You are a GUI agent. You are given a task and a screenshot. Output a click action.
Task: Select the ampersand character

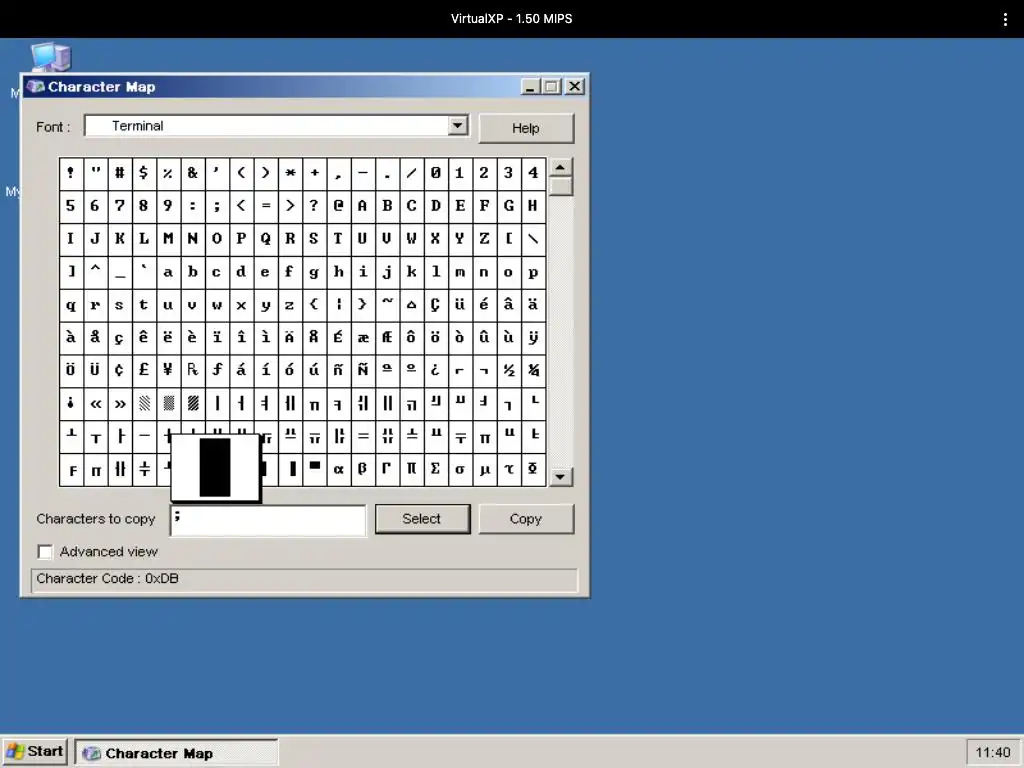click(192, 173)
